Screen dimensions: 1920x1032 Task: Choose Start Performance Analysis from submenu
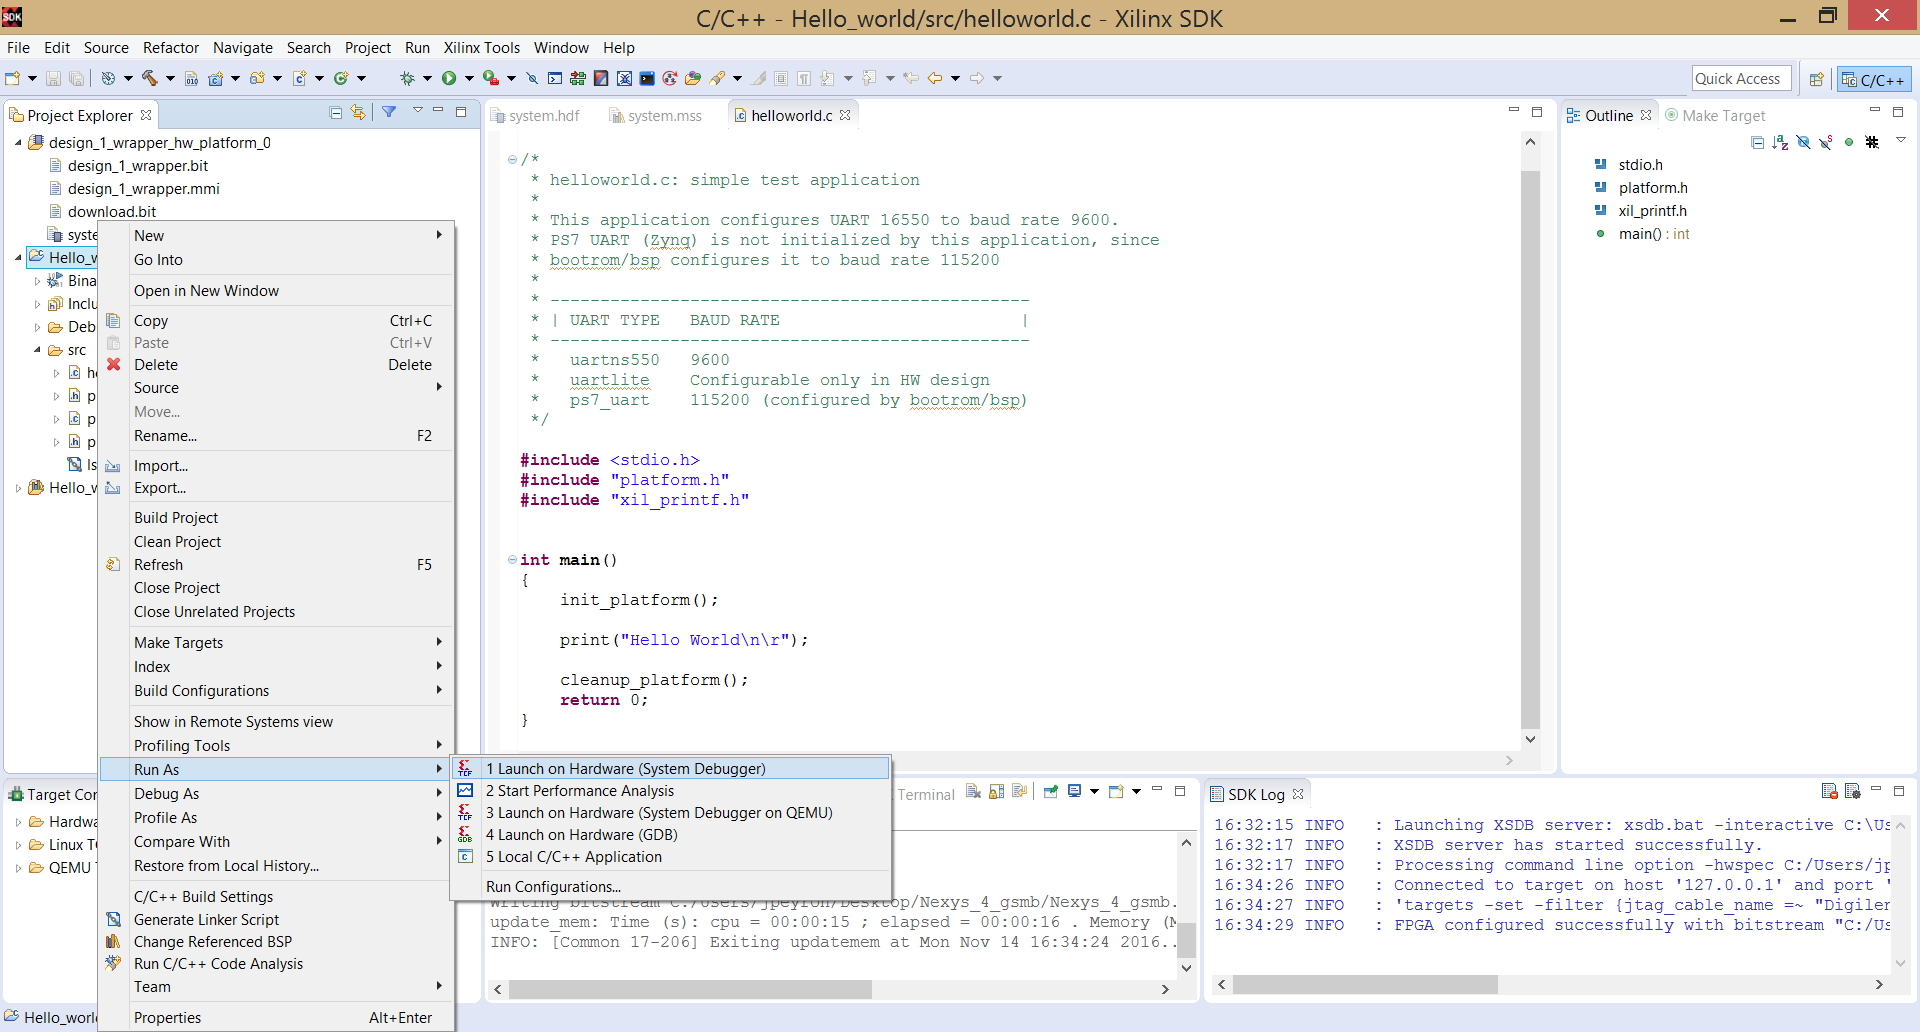point(671,791)
